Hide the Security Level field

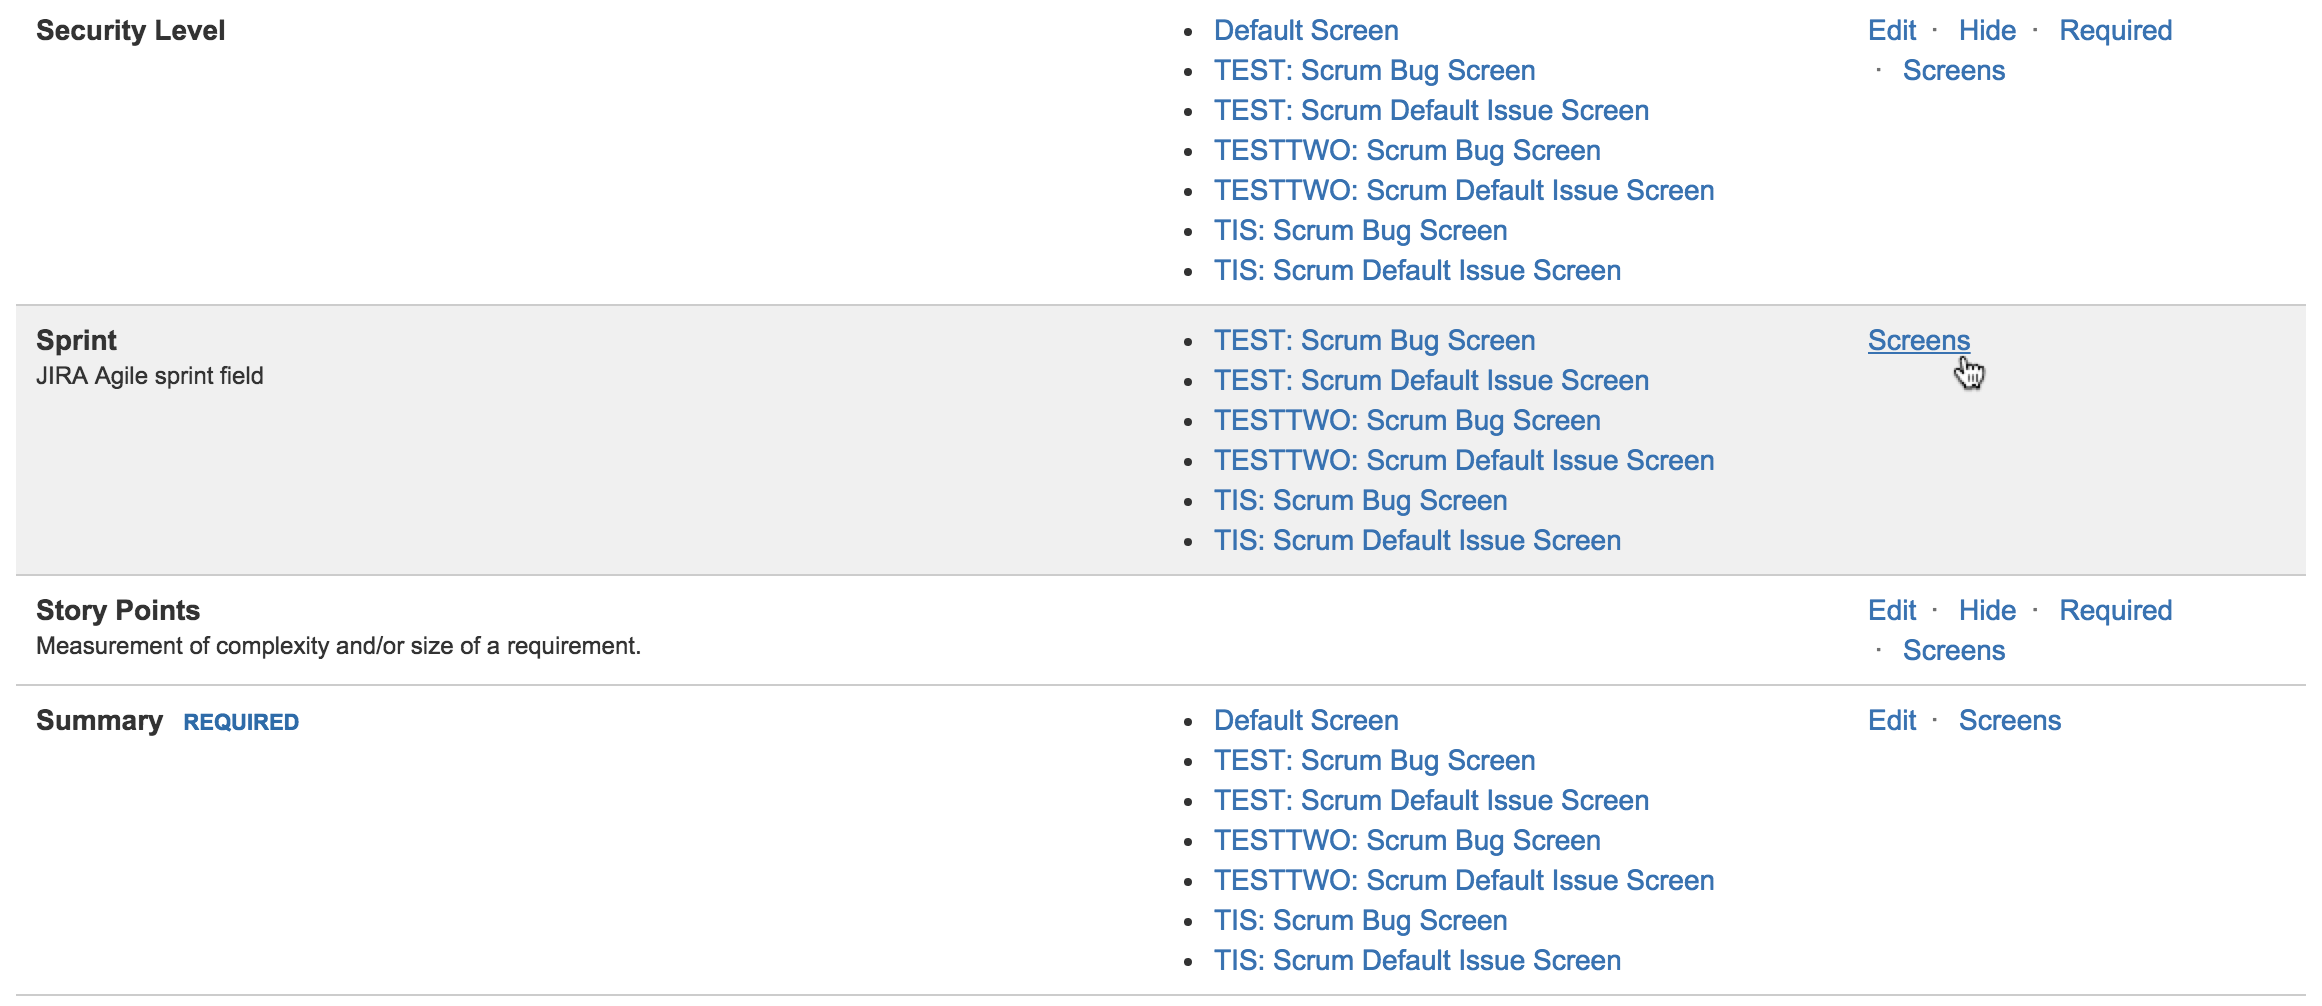[1986, 31]
